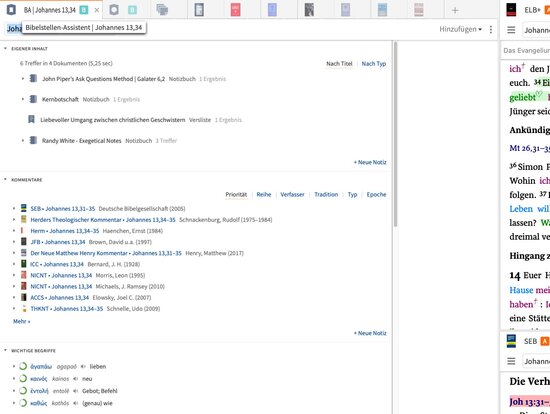This screenshot has width=550, height=414.
Task: Expand the ICC commentary row
Action: click(14, 264)
